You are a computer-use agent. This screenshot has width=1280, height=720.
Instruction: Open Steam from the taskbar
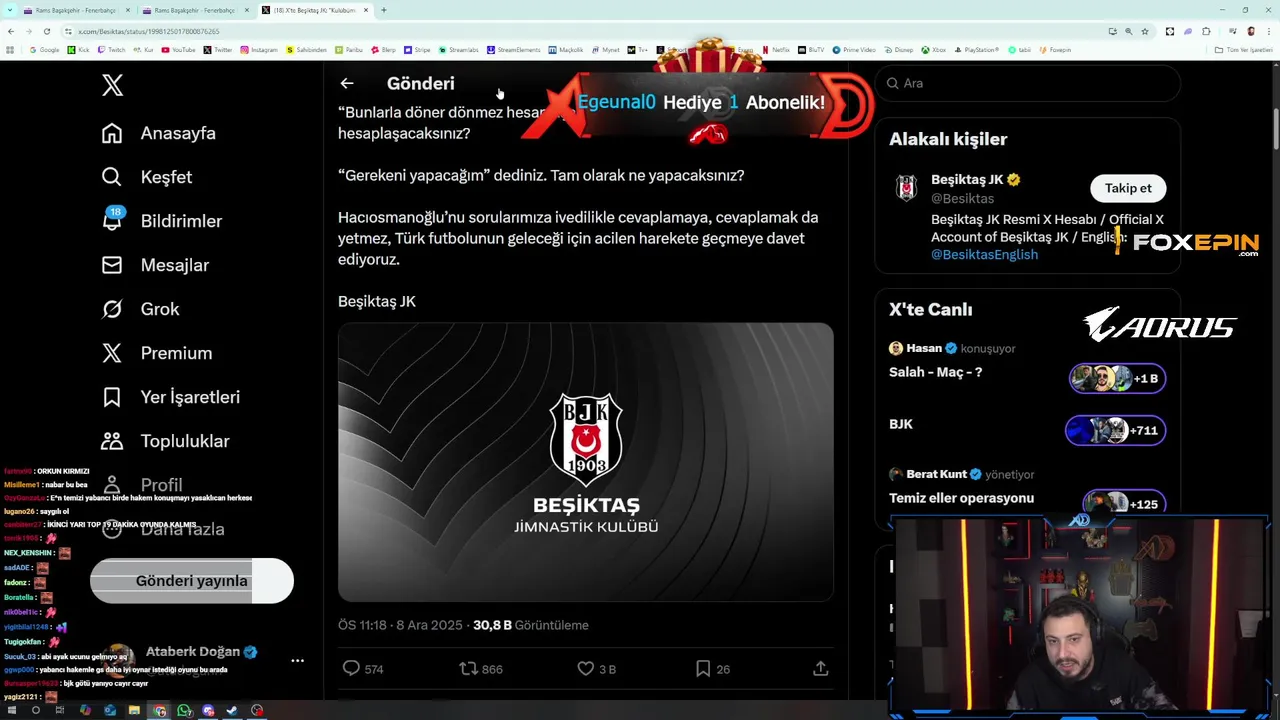232,711
